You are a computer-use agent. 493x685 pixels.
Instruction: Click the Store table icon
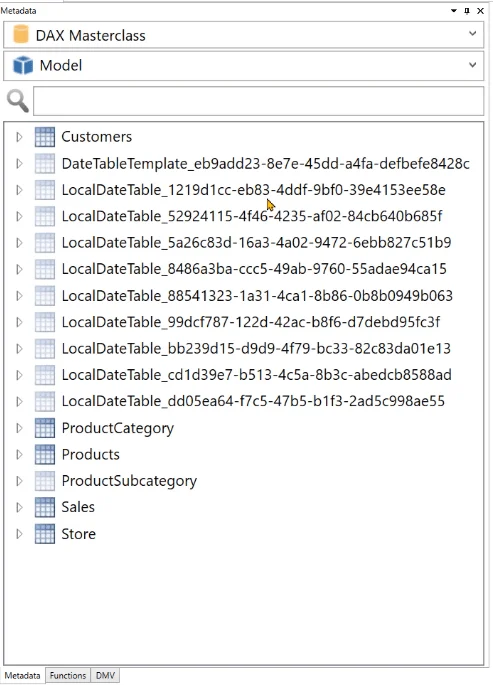[45, 534]
